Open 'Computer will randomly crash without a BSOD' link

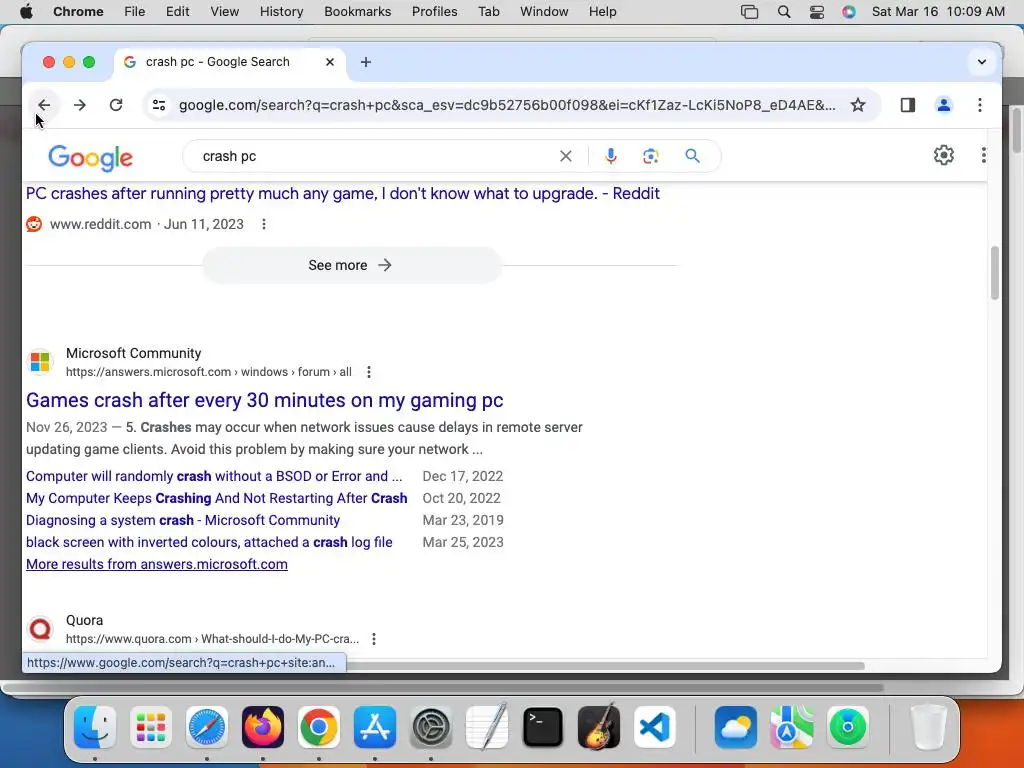(214, 476)
